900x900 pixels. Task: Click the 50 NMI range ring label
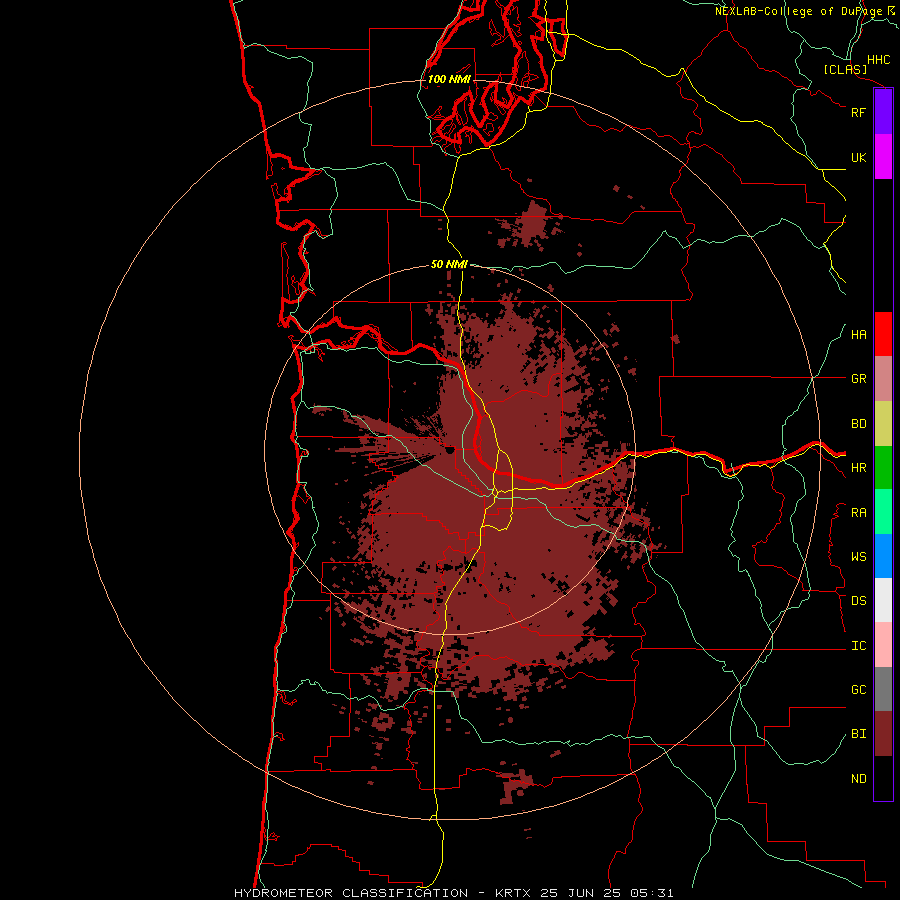[x=449, y=264]
